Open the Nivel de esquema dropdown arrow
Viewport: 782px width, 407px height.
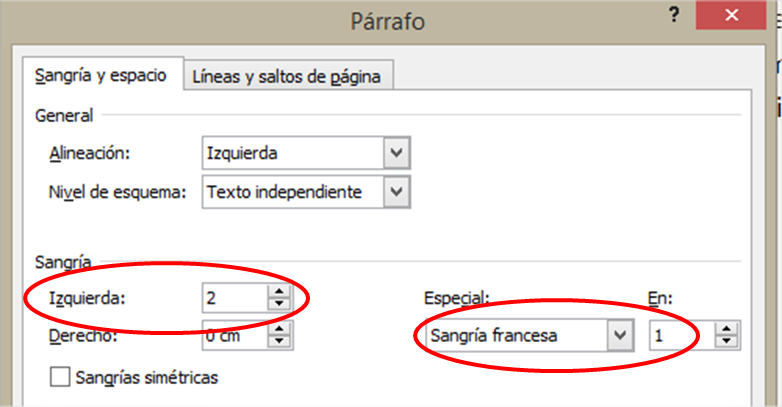point(398,192)
